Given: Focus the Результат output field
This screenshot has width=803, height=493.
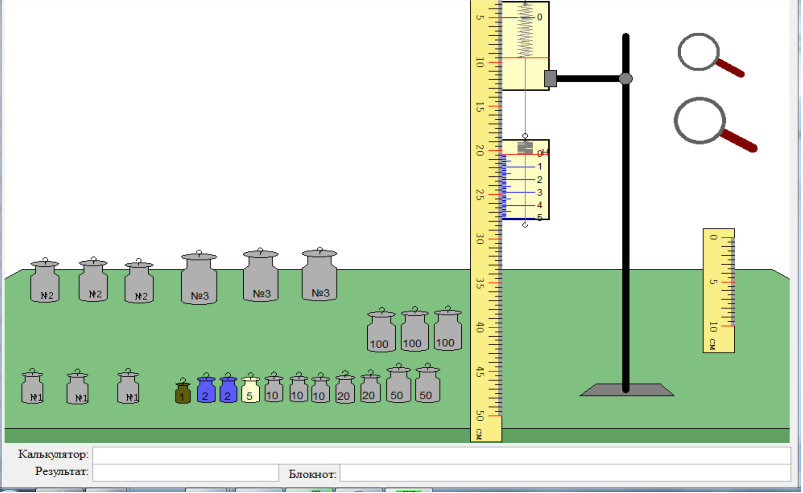Looking at the screenshot, I should tap(185, 473).
